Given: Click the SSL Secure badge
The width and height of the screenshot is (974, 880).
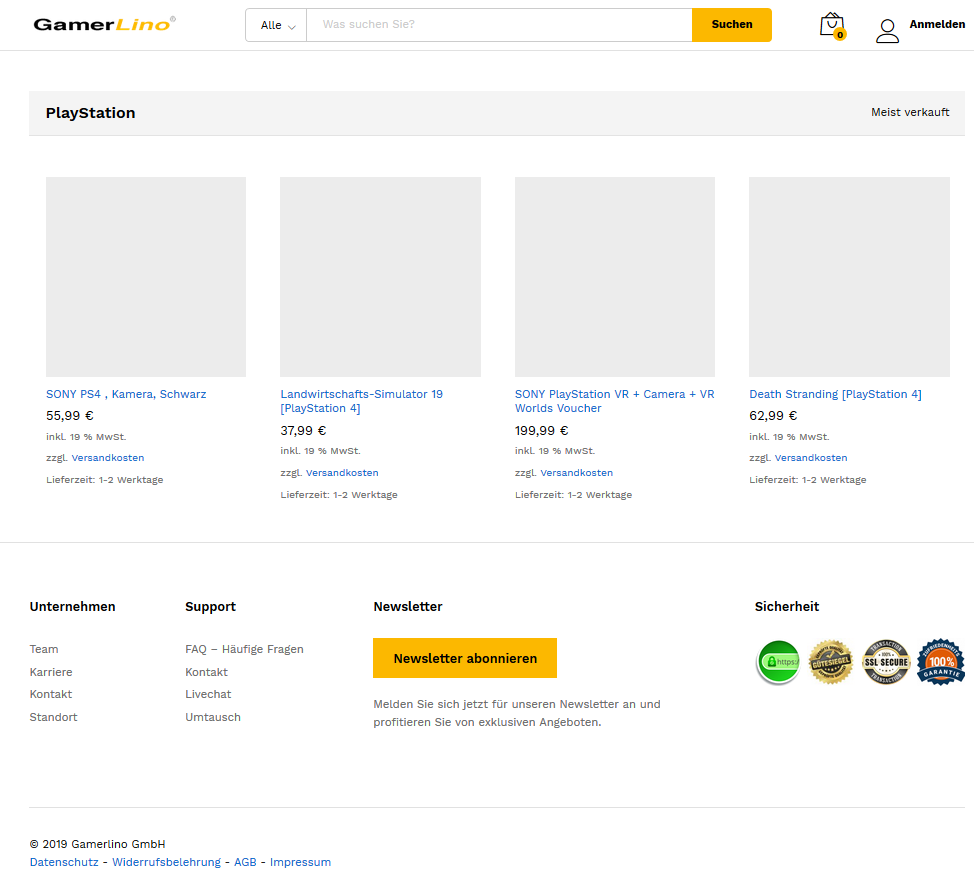Looking at the screenshot, I should coord(886,662).
